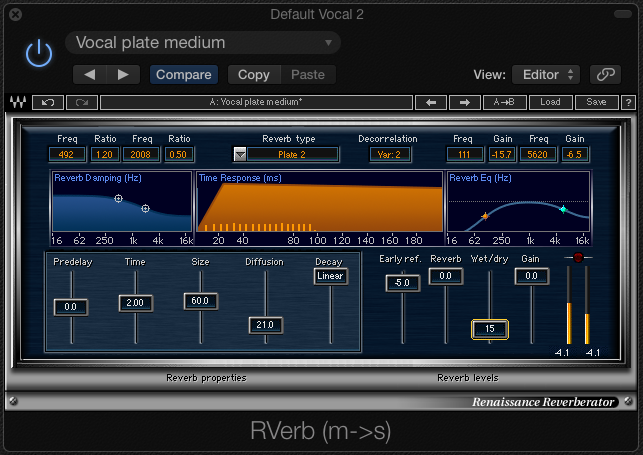Image resolution: width=643 pixels, height=455 pixels.
Task: Select the low damping marker in graph
Action: pyautogui.click(x=119, y=199)
